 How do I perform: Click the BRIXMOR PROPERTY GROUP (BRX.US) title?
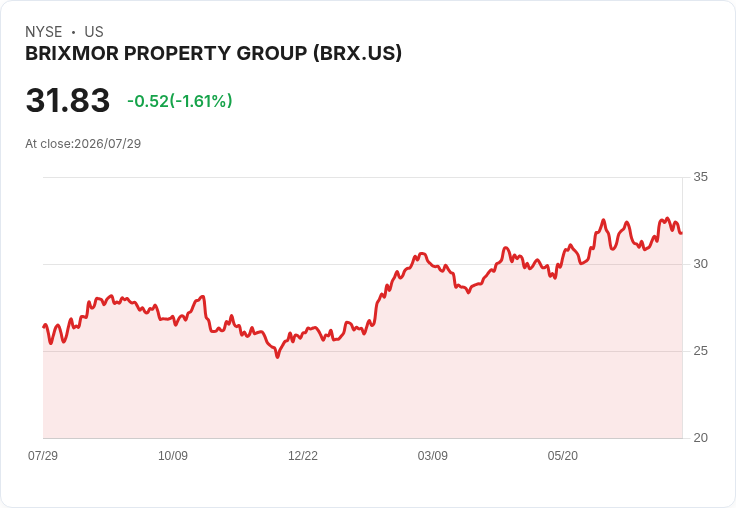pyautogui.click(x=214, y=54)
